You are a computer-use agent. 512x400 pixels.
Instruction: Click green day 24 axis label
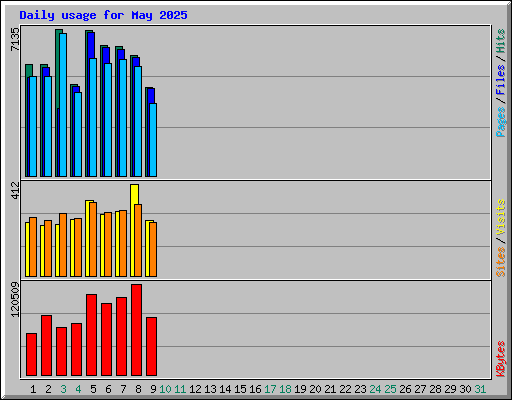tap(375, 389)
